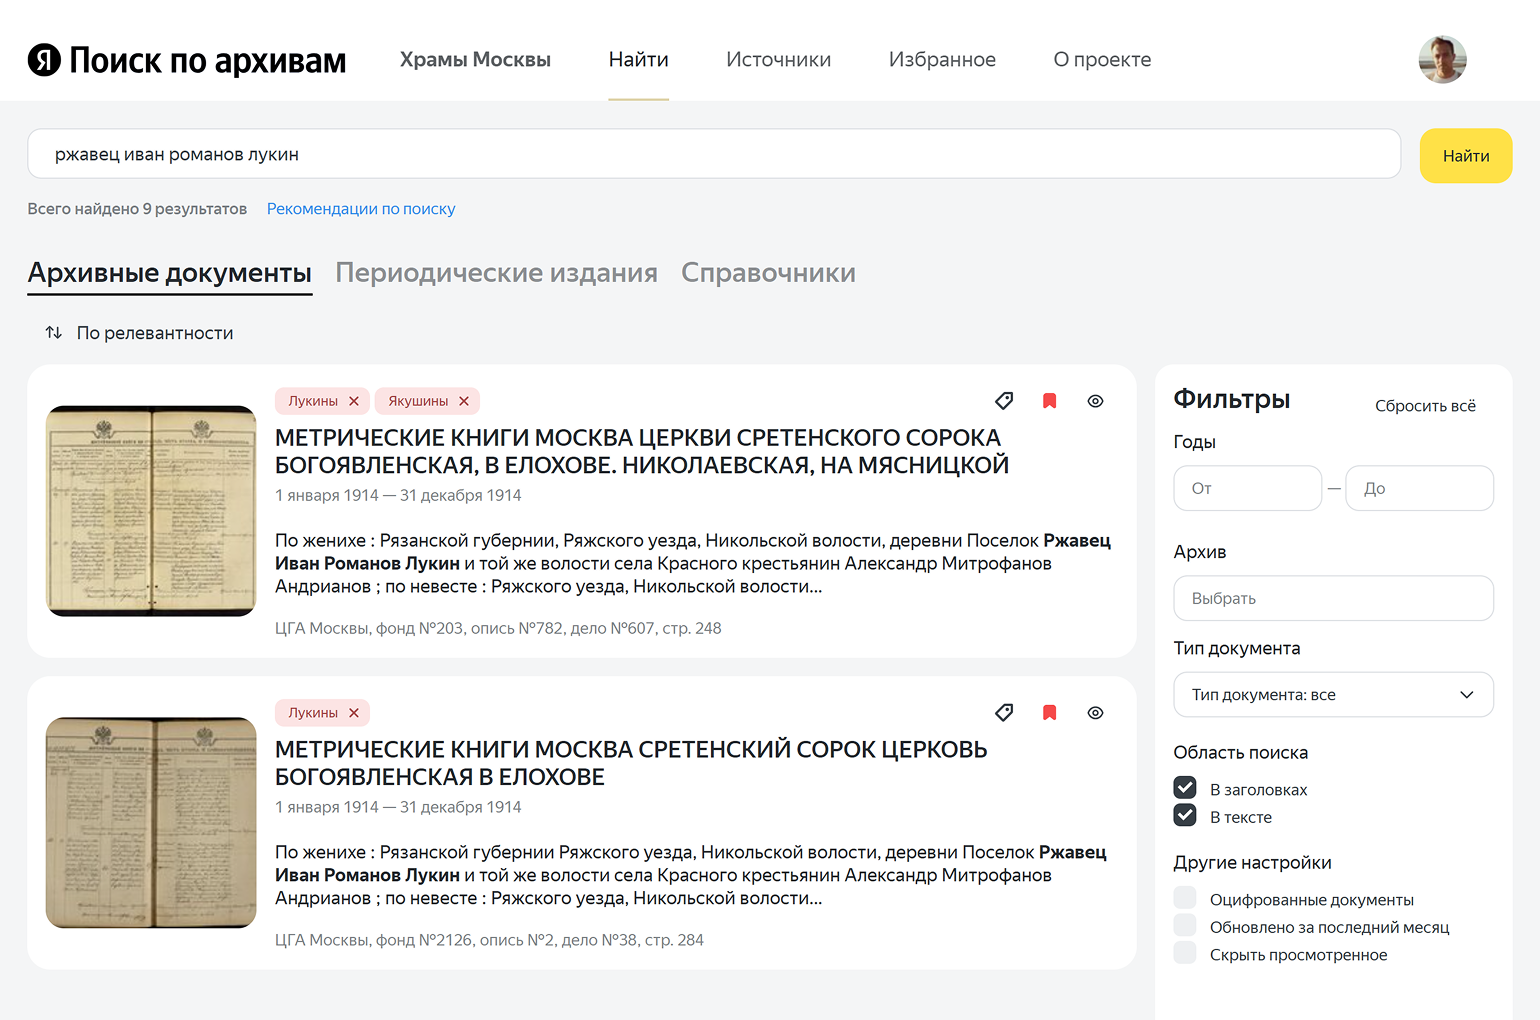
Task: Change sorting via По релевантности
Action: [155, 332]
